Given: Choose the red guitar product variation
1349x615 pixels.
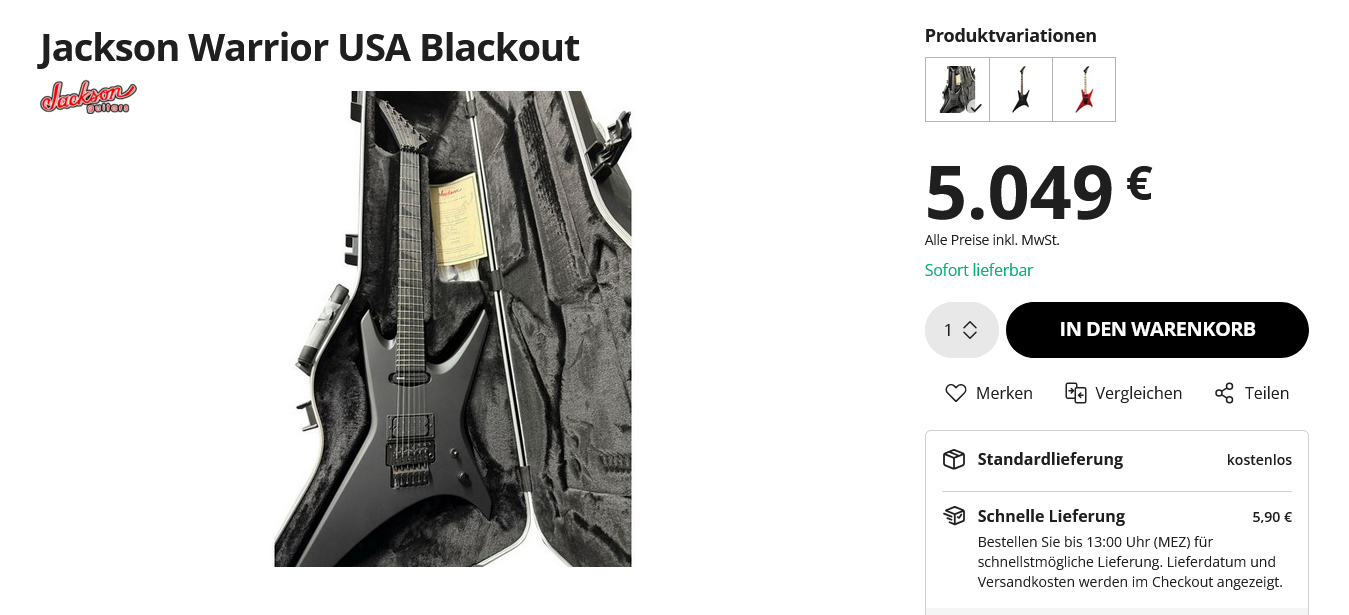Looking at the screenshot, I should (x=1084, y=89).
